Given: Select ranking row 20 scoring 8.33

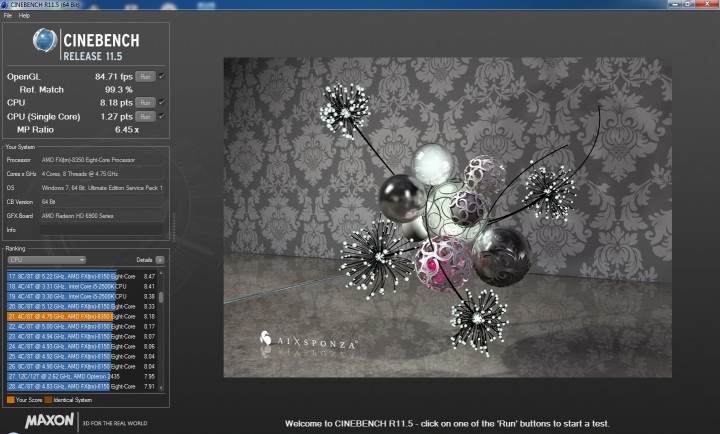Looking at the screenshot, I should pyautogui.click(x=82, y=307).
